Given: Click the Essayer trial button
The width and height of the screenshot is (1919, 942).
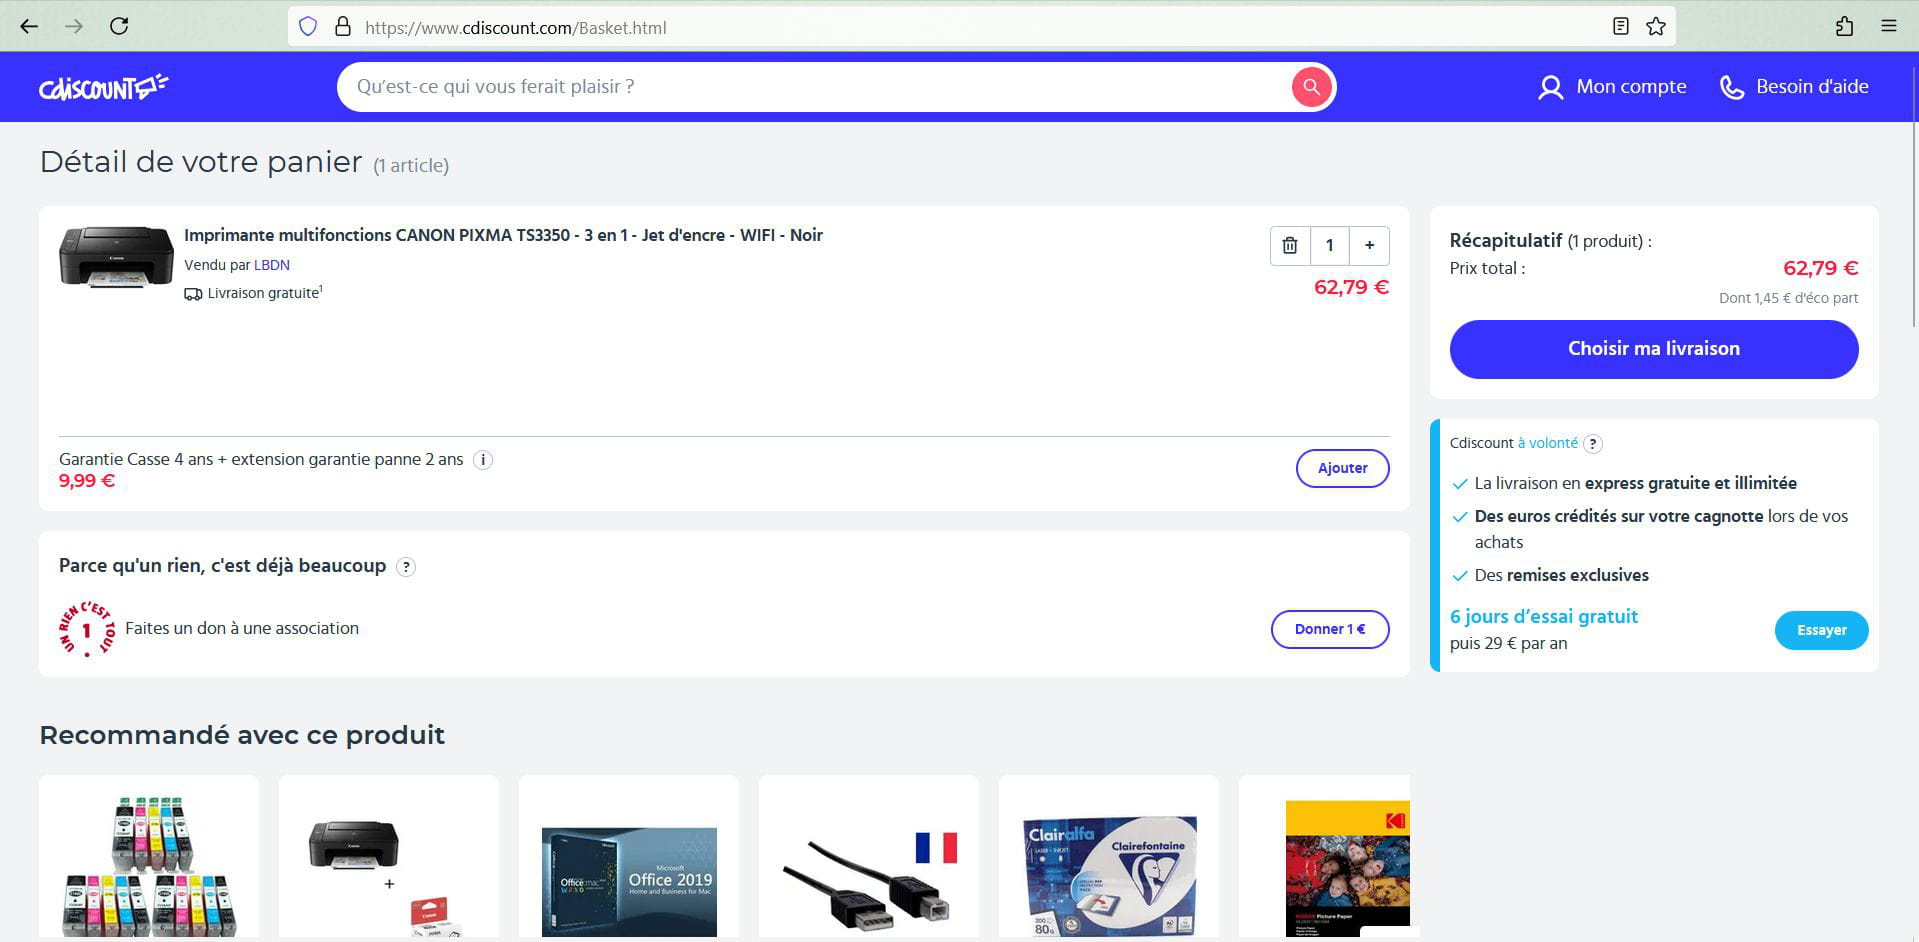Looking at the screenshot, I should 1821,630.
